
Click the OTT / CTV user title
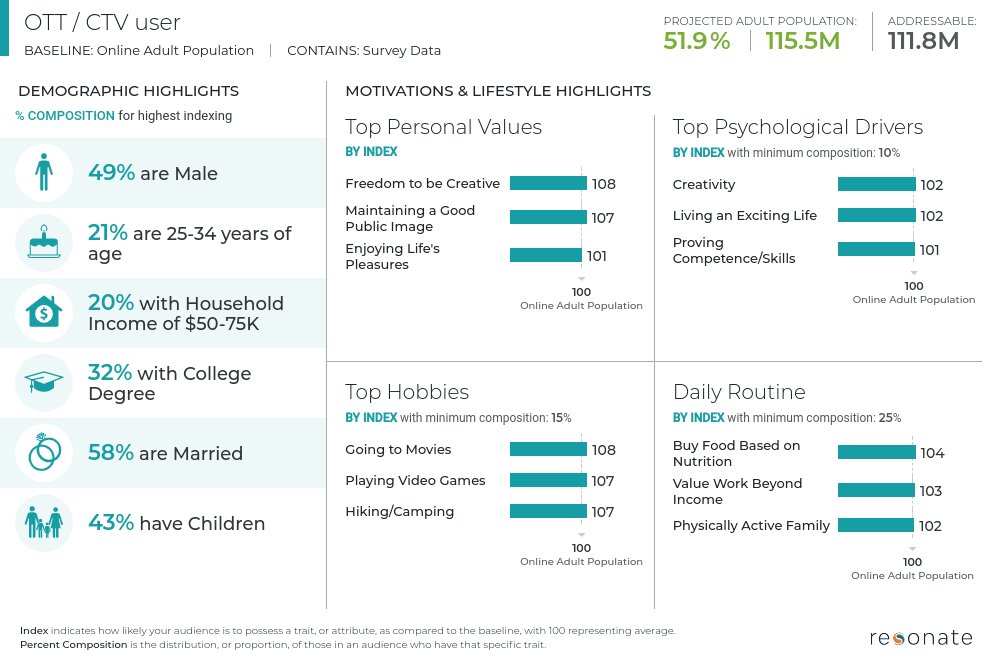click(102, 23)
